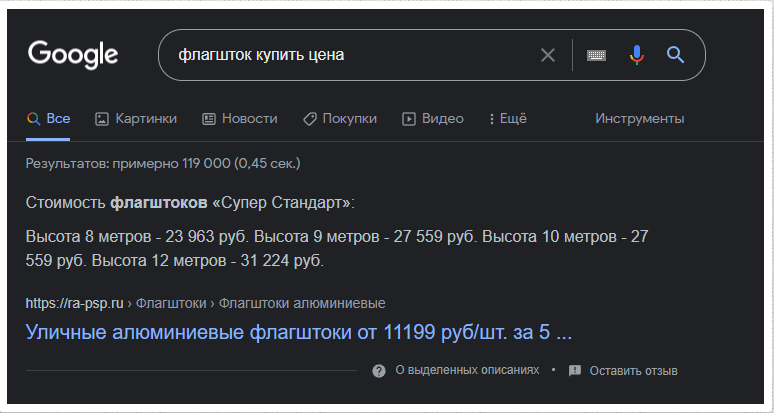This screenshot has width=774, height=413.
Task: Click the Высота 12 метров - 31 224 руб. text
Action: 208,261
